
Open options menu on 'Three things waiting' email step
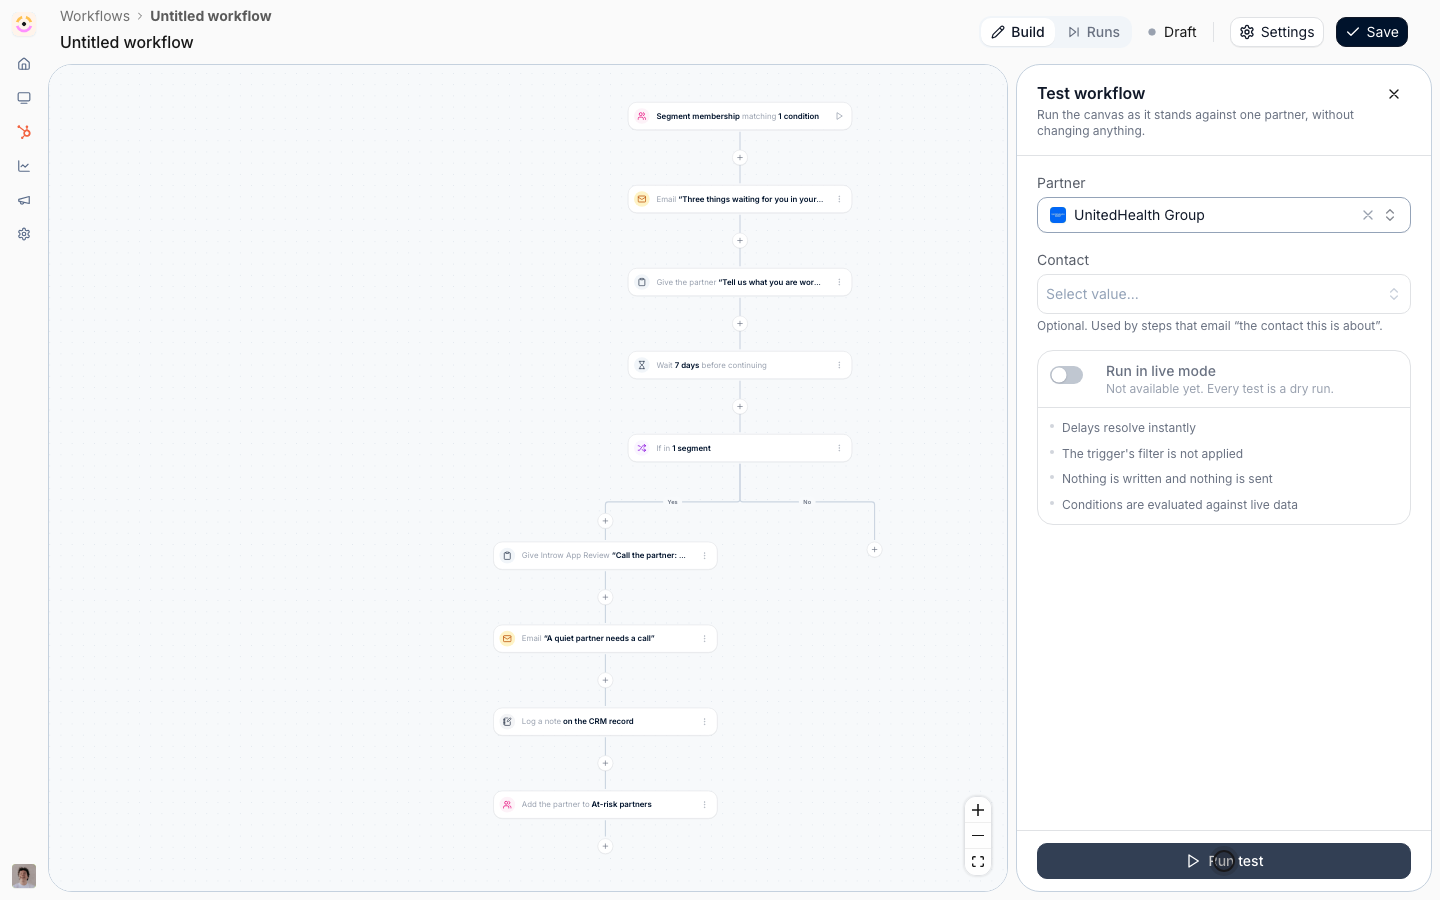coord(839,199)
